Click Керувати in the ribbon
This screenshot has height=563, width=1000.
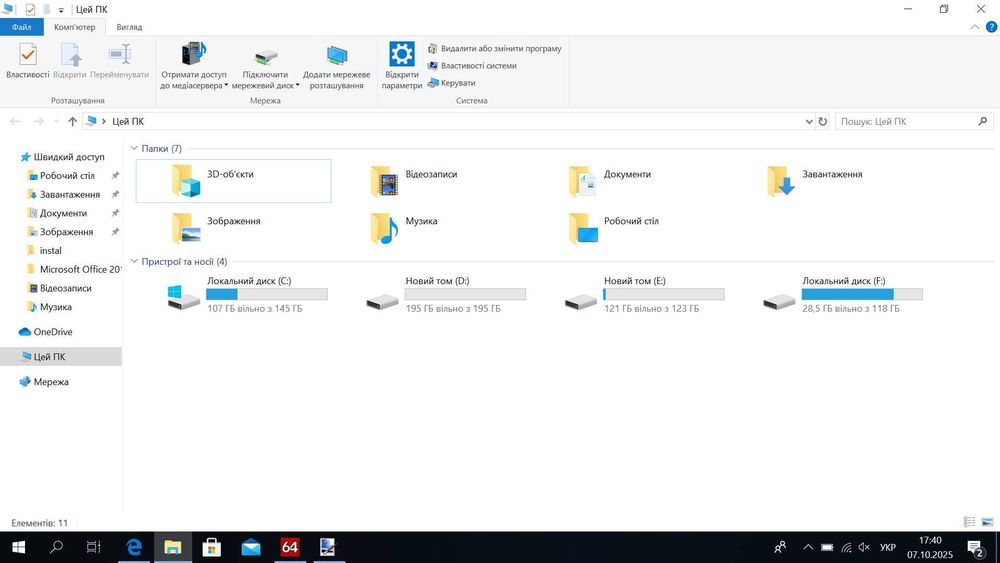coord(452,83)
